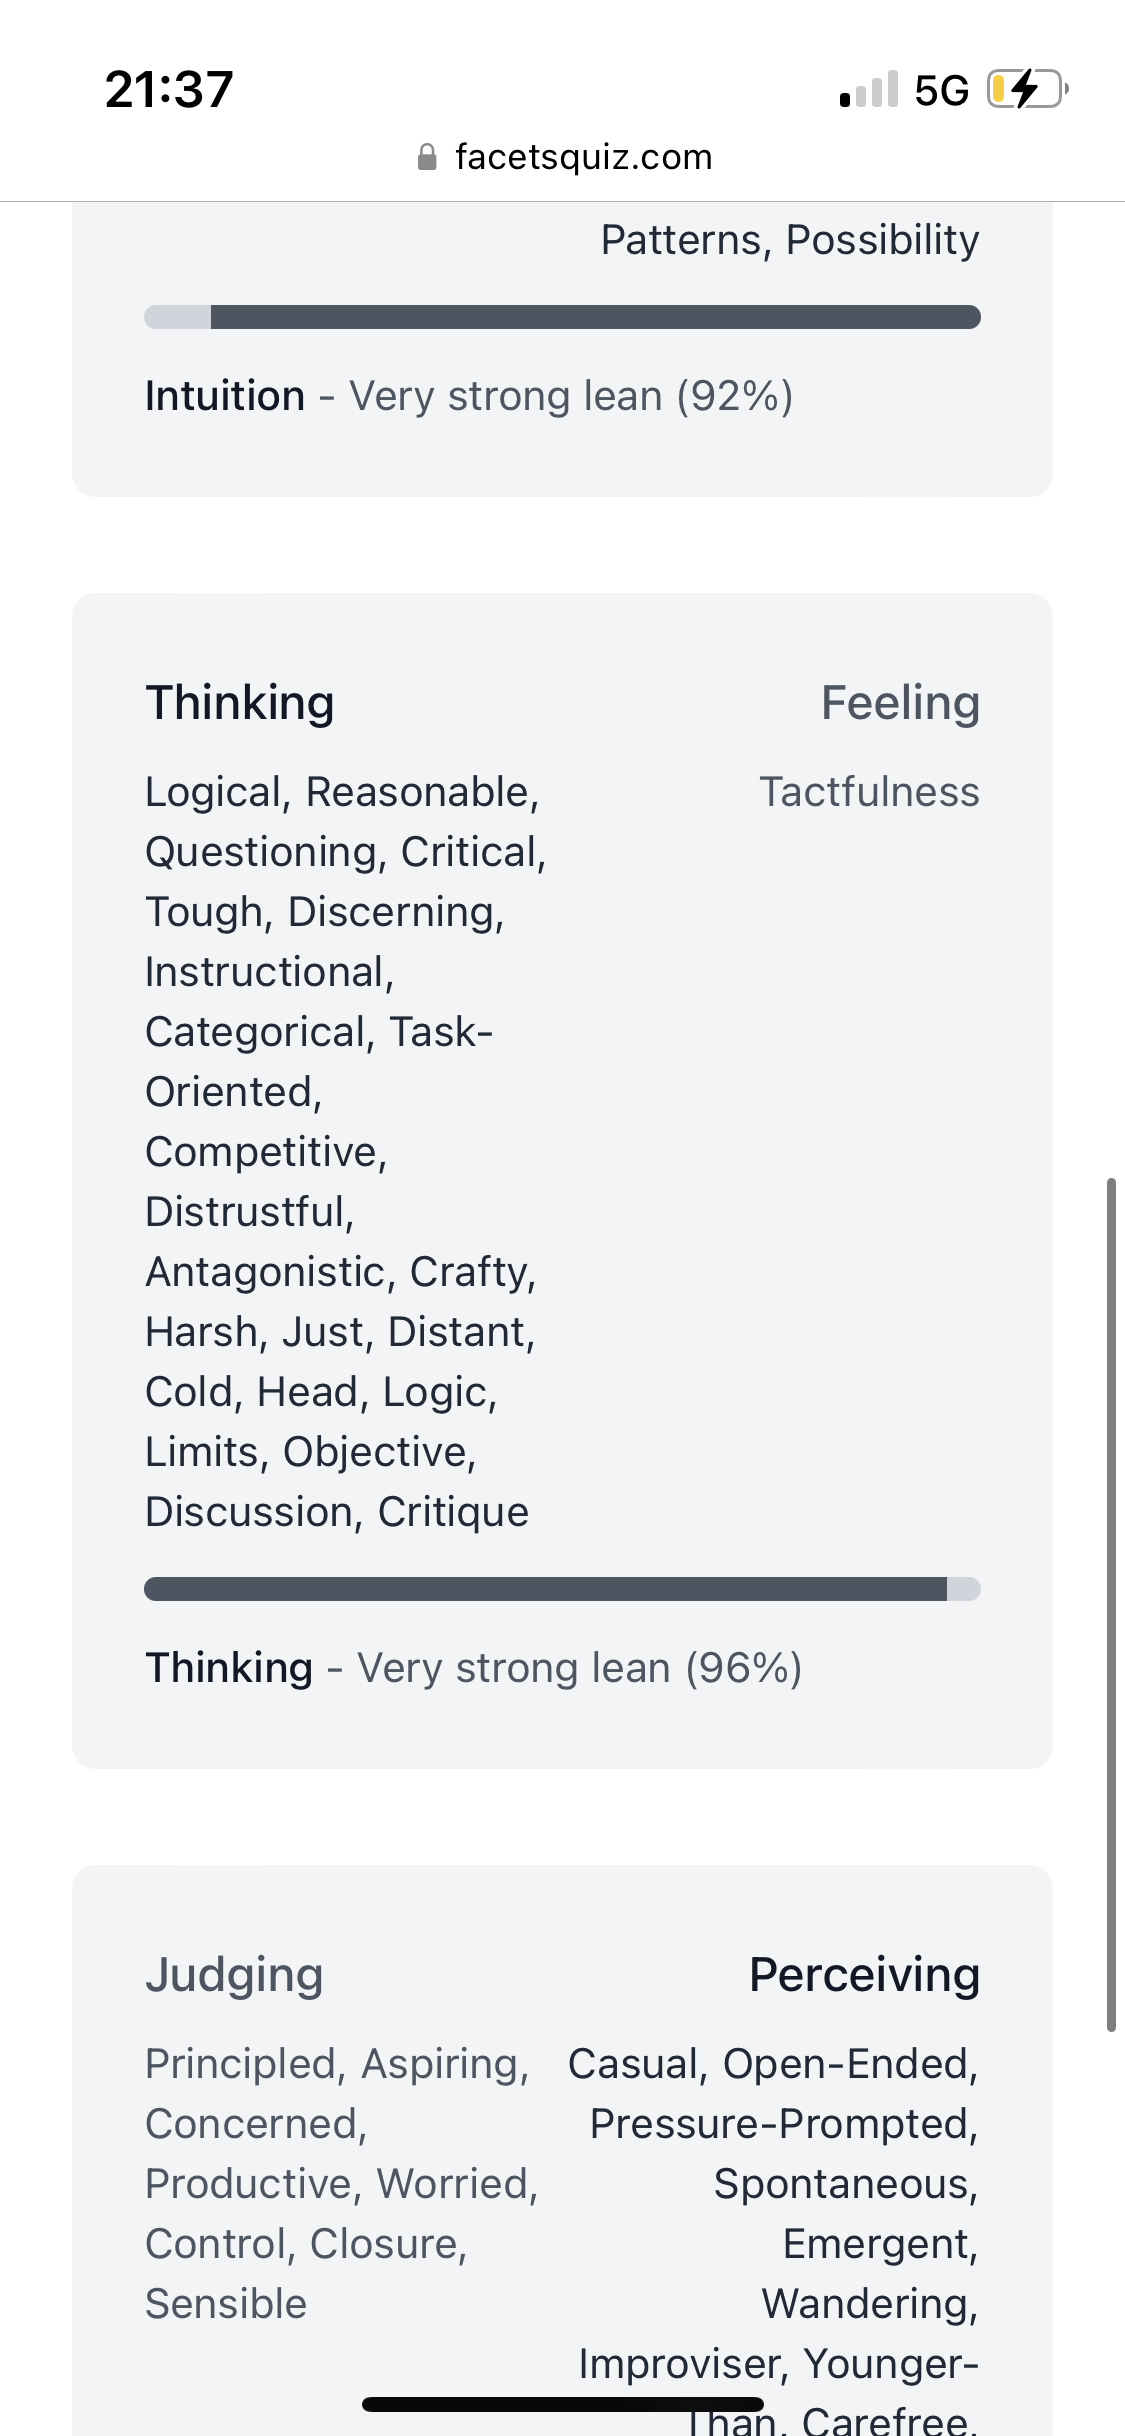Tap the Logical, Reasonable trait line
Viewport: 1125px width, 2436px height.
342,792
